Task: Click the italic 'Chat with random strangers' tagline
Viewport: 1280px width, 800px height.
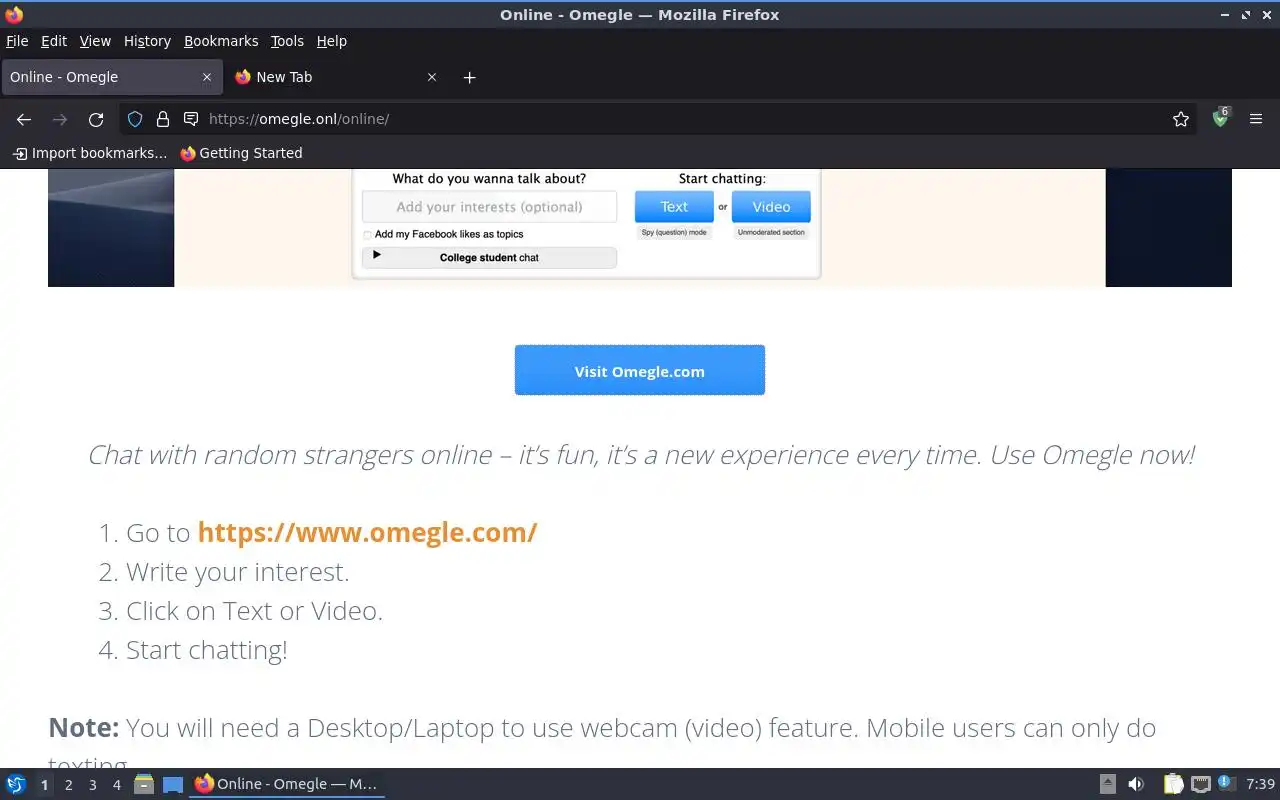Action: click(640, 455)
